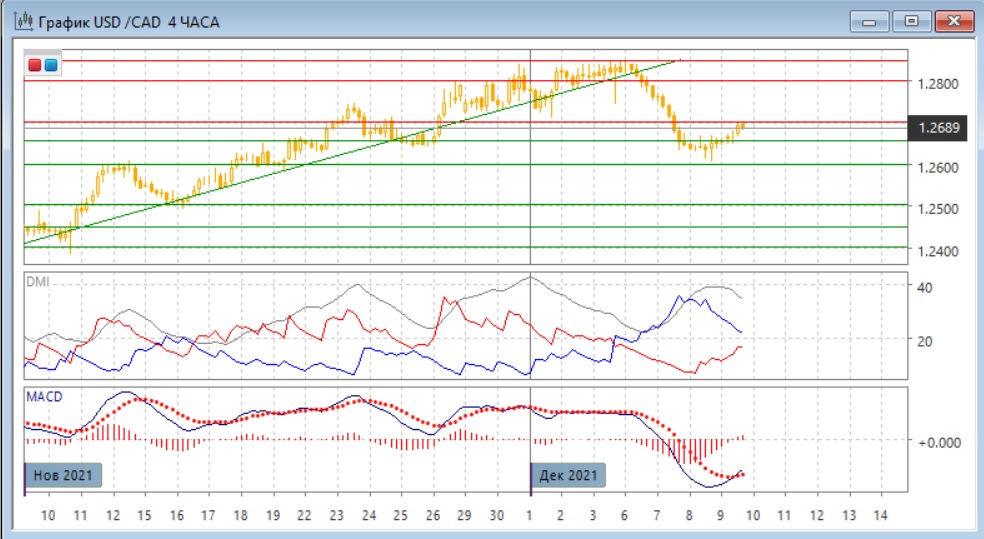This screenshot has height=539, width=984.
Task: Click the 1.2400 price axis label
Action: pos(938,251)
